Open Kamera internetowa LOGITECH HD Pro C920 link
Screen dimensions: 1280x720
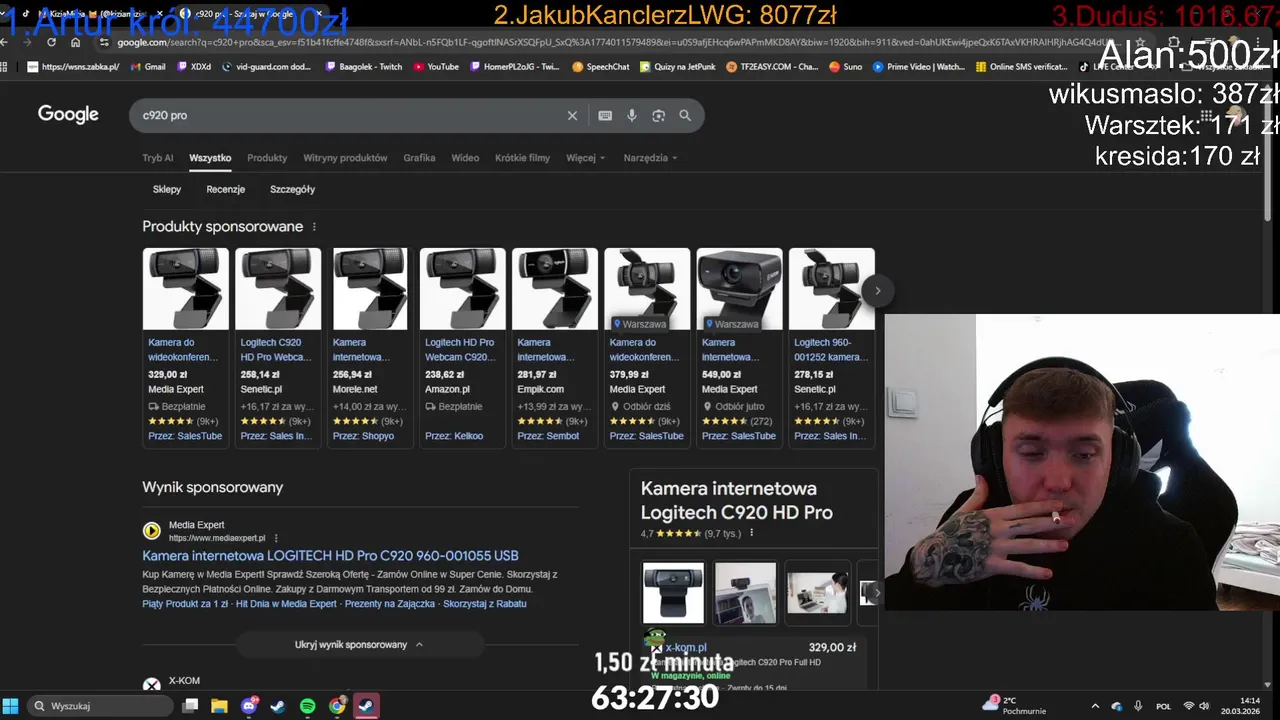[x=330, y=556]
